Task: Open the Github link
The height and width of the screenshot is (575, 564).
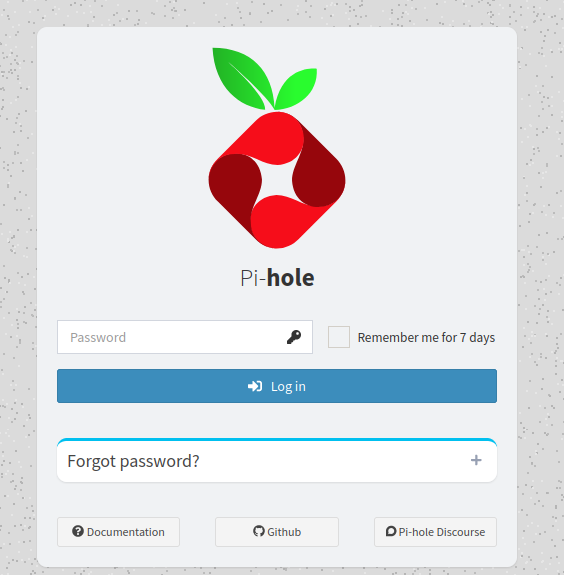Action: [277, 532]
